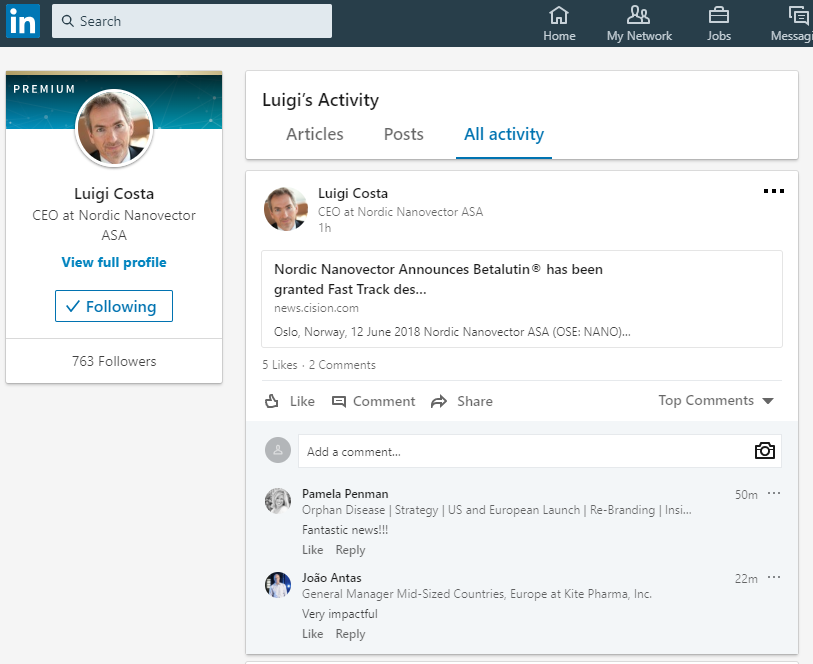View the 5 Likes count
This screenshot has height=664, width=813.
point(280,365)
